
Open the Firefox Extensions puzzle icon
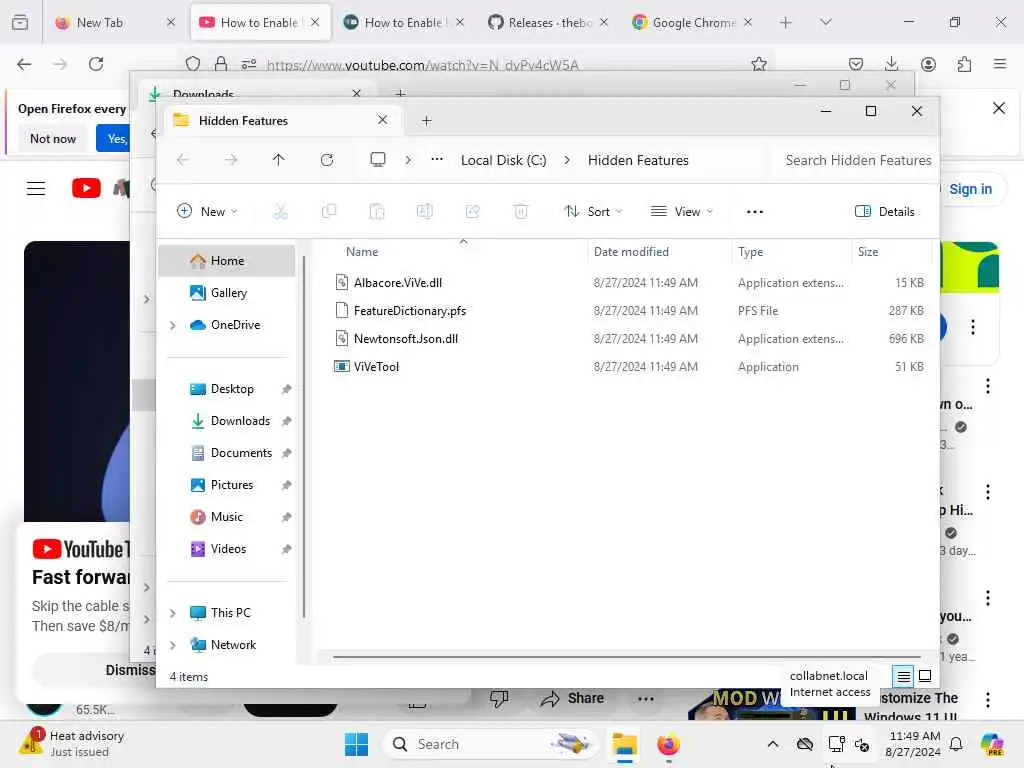tap(964, 64)
